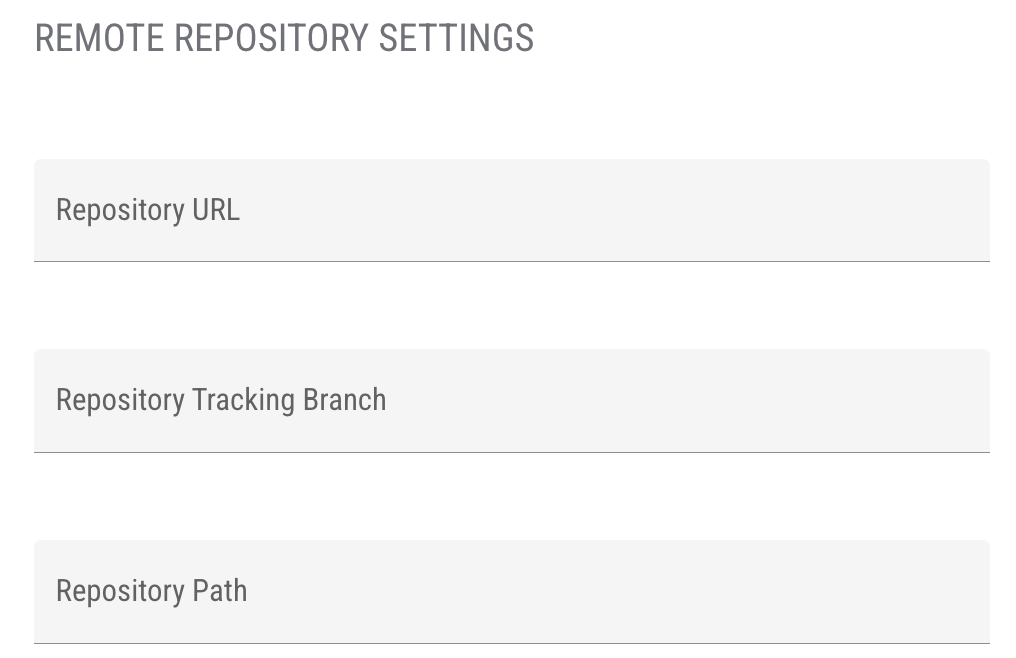The image size is (1016, 658).
Task: Click the word 'SETTINGS' in the heading
Action: (x=456, y=38)
